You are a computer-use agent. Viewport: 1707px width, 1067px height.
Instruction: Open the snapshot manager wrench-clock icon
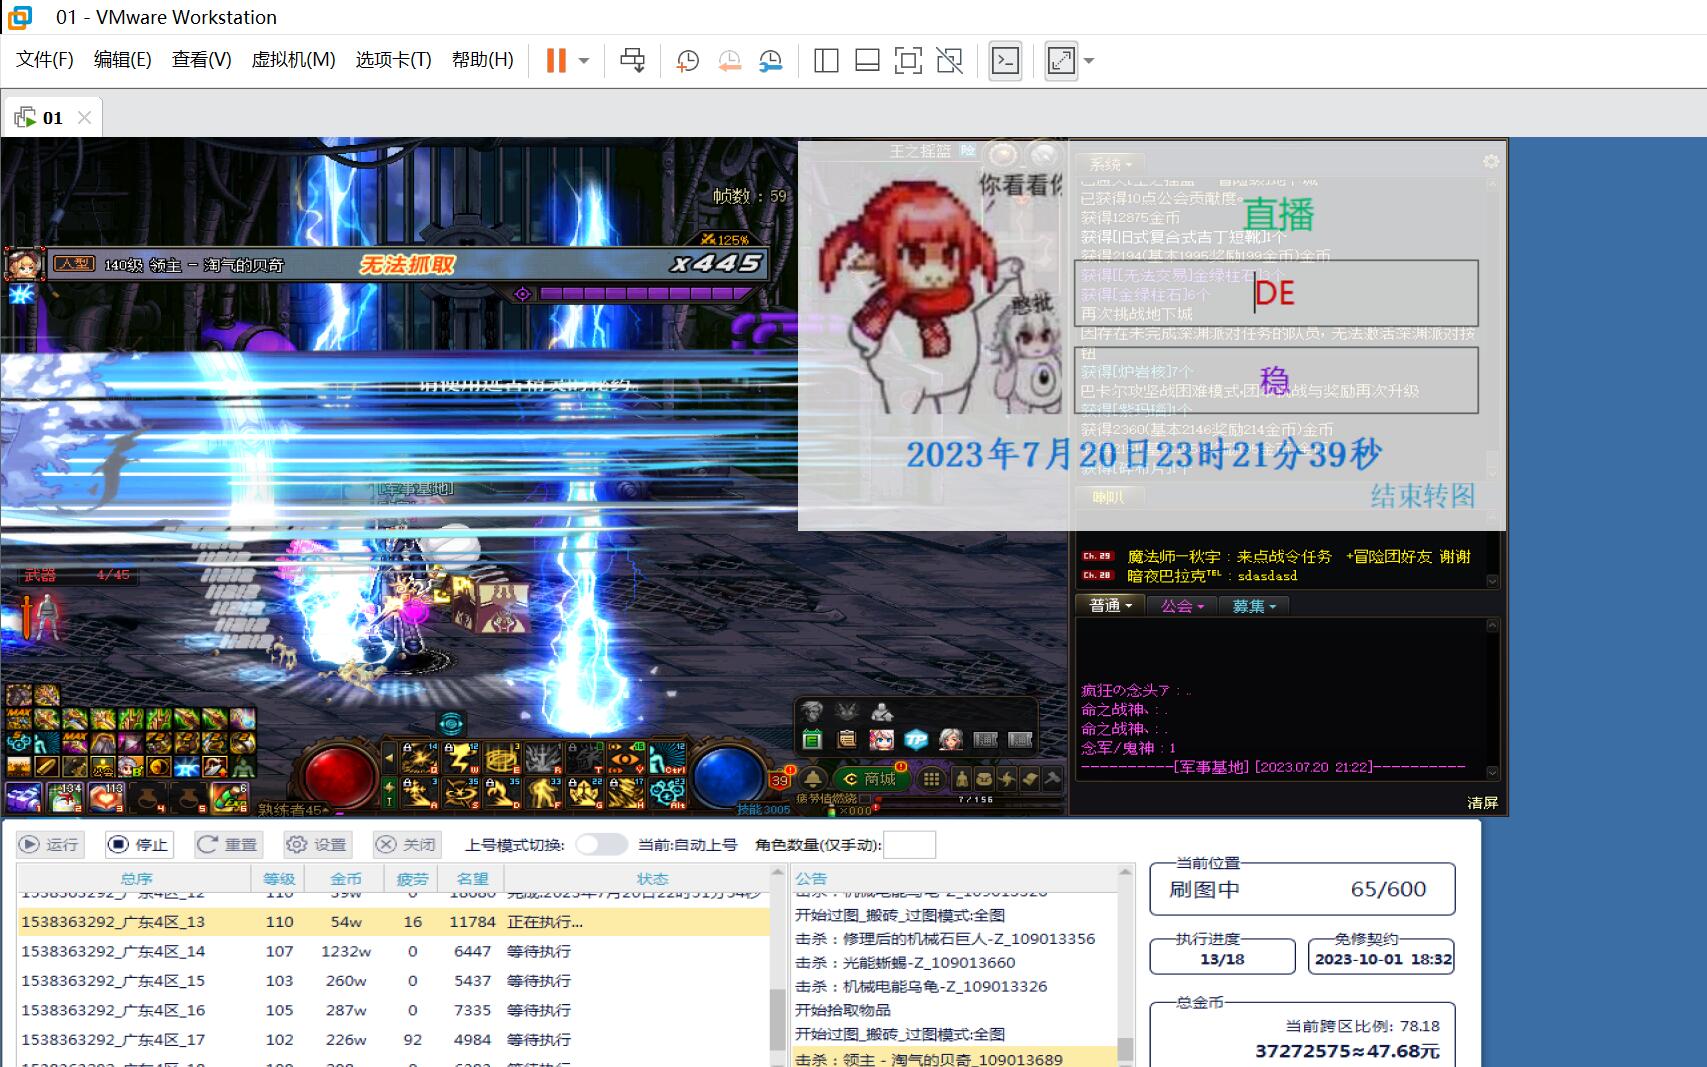point(770,61)
